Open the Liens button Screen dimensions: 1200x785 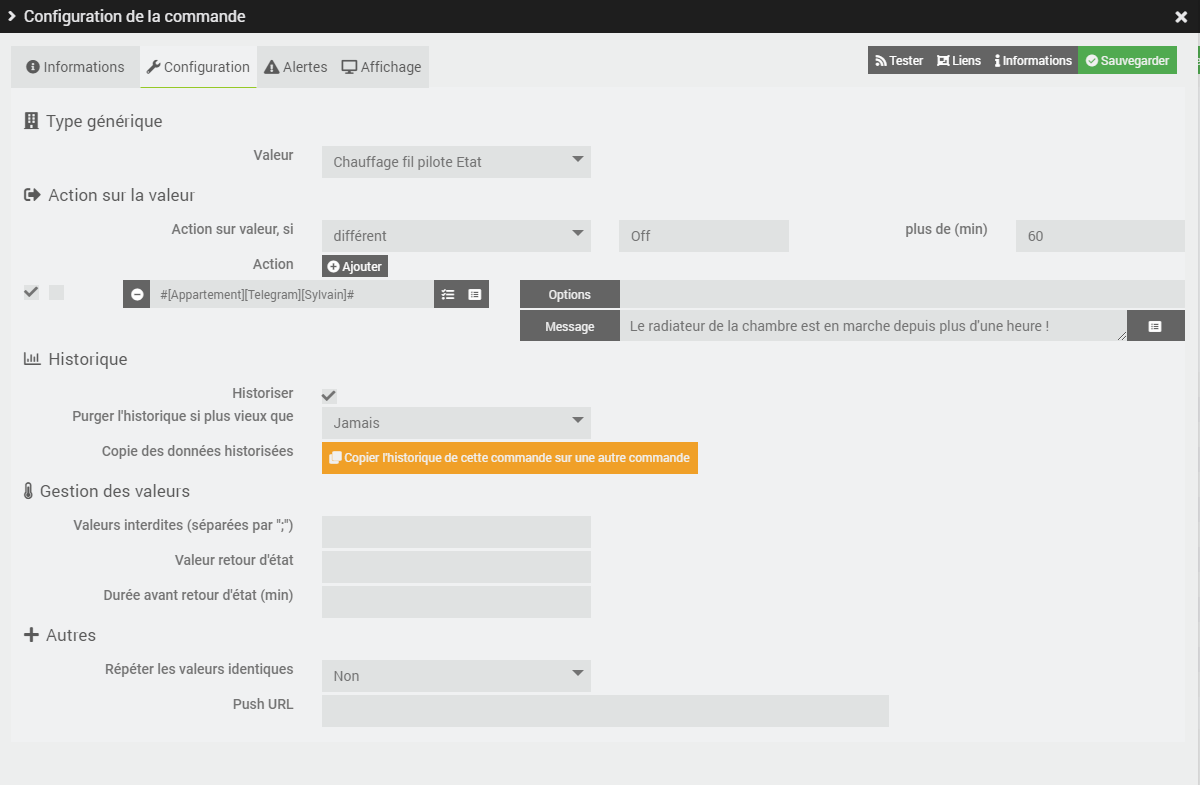958,60
